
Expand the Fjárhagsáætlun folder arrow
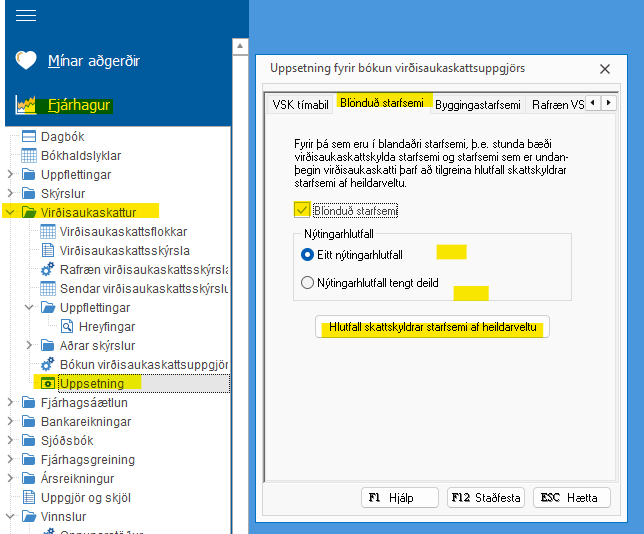(10, 402)
